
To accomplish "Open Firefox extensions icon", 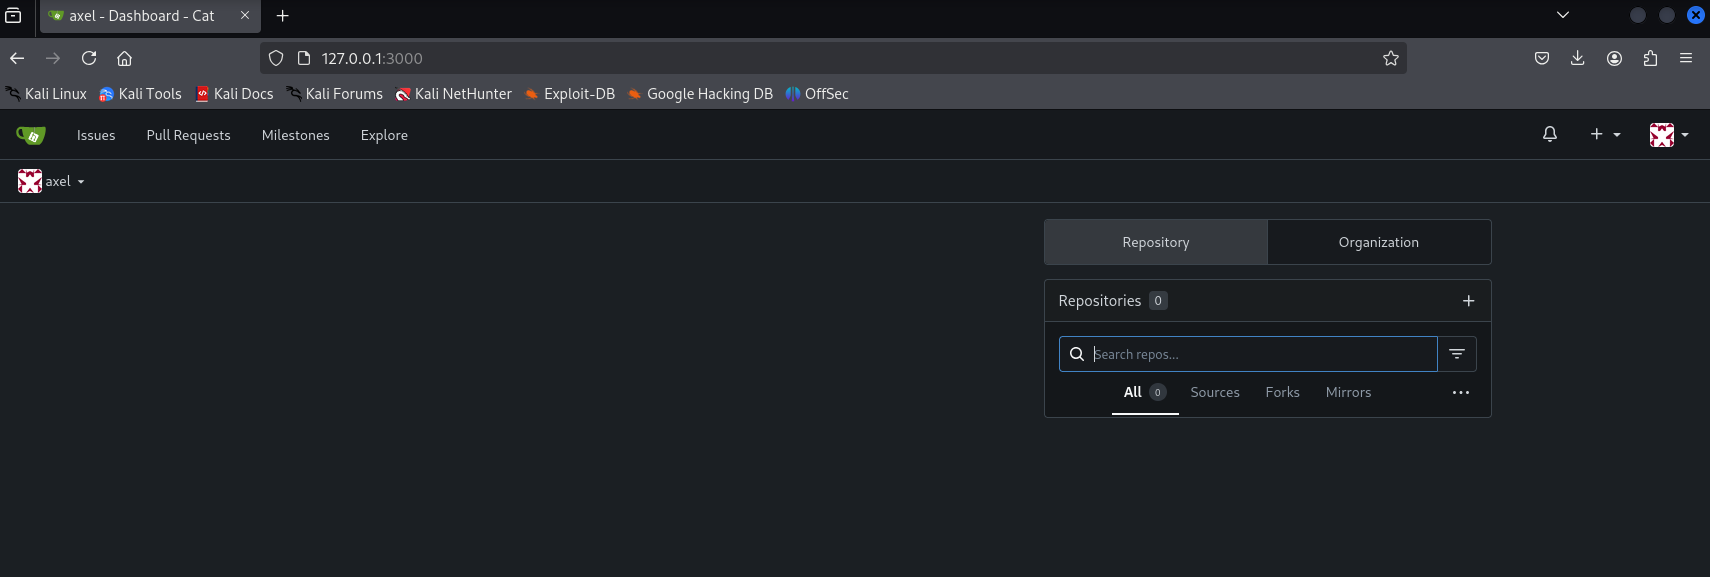I will tap(1650, 58).
